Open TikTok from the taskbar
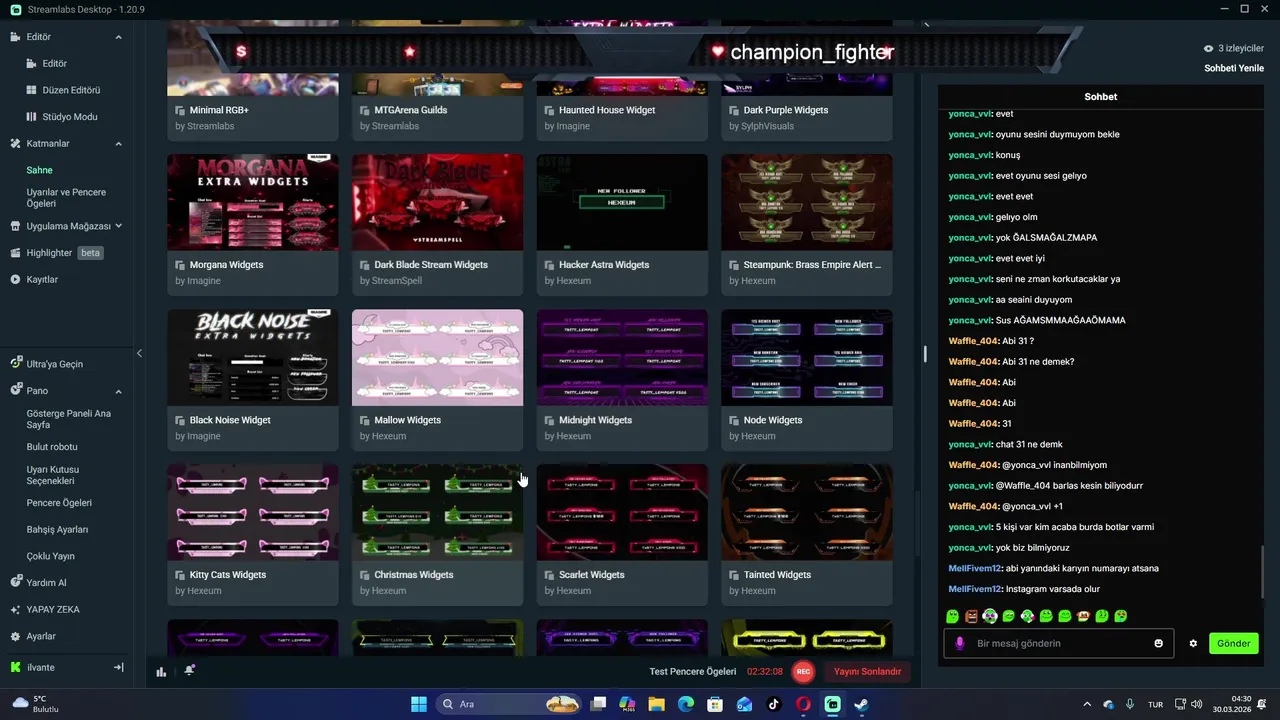The width and height of the screenshot is (1280, 720). click(x=773, y=704)
